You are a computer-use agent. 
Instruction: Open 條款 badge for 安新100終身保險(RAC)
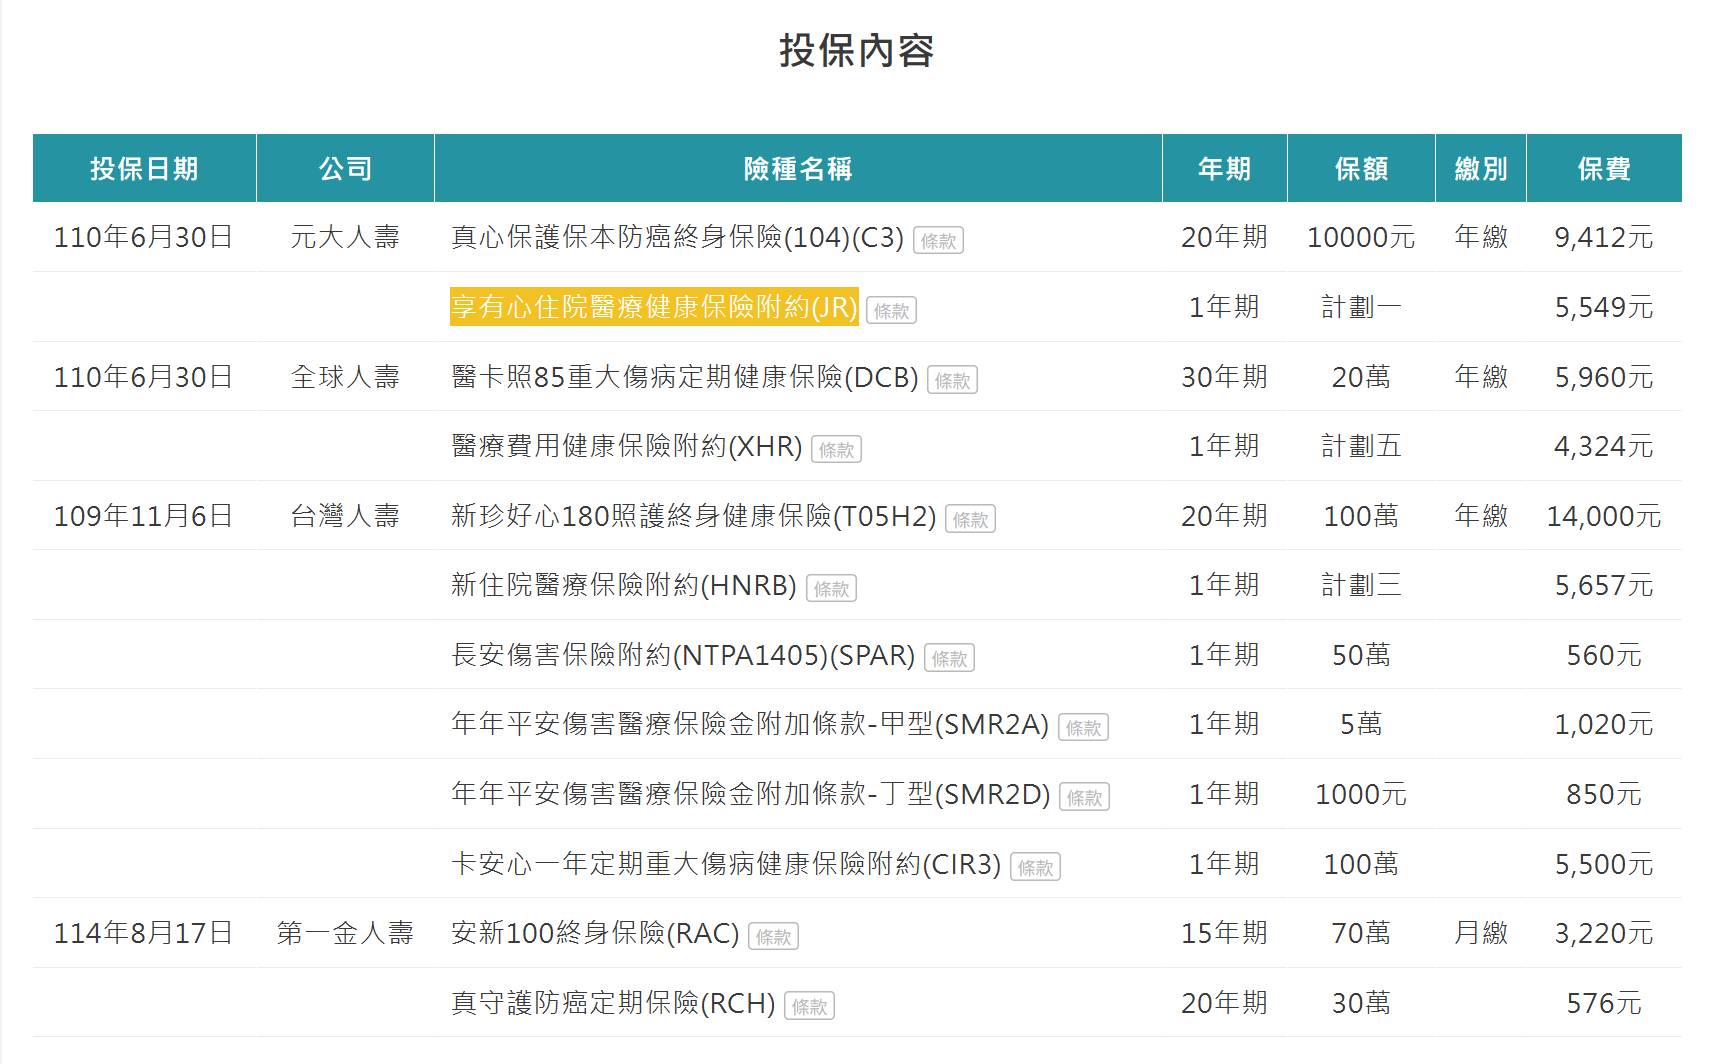(x=773, y=937)
